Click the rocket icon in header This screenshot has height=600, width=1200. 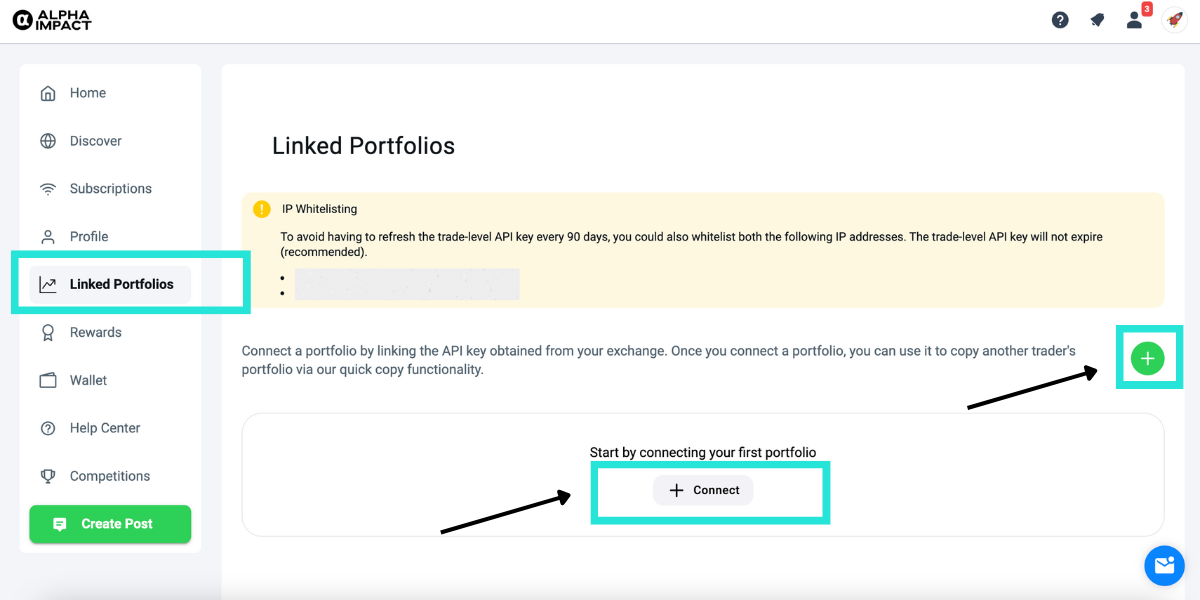[x=1097, y=20]
